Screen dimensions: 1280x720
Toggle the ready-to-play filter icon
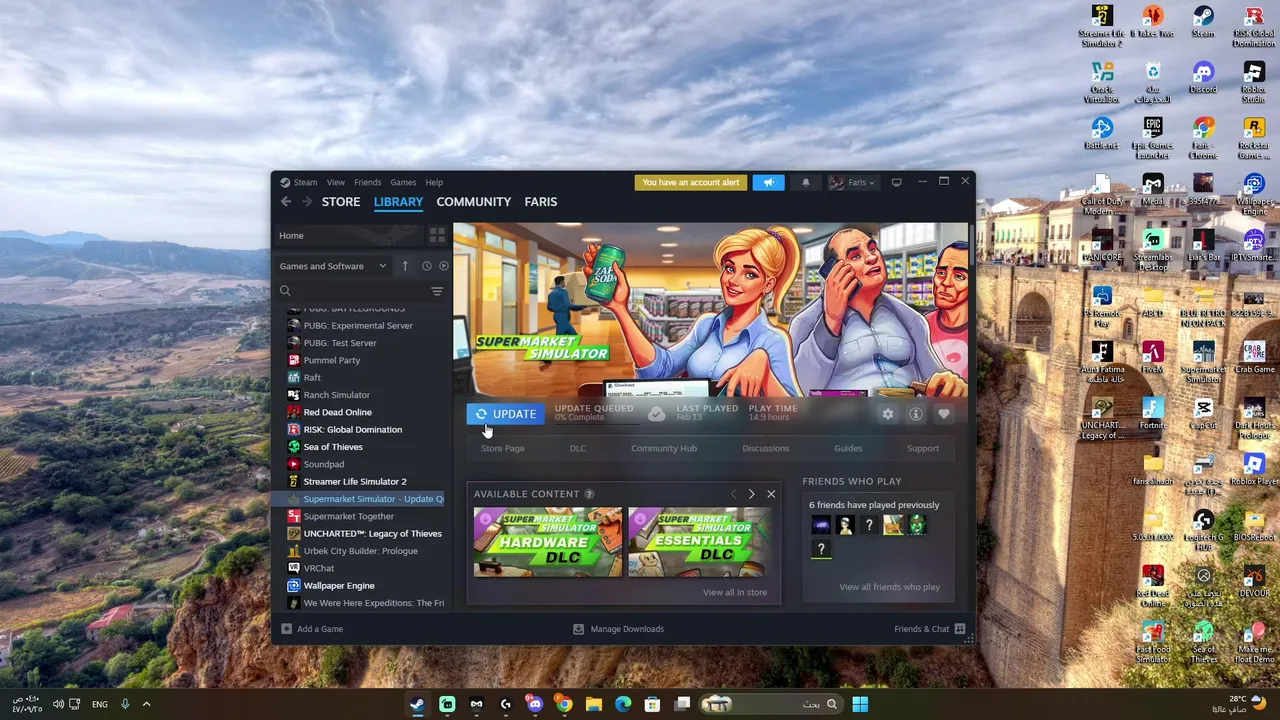(x=444, y=266)
